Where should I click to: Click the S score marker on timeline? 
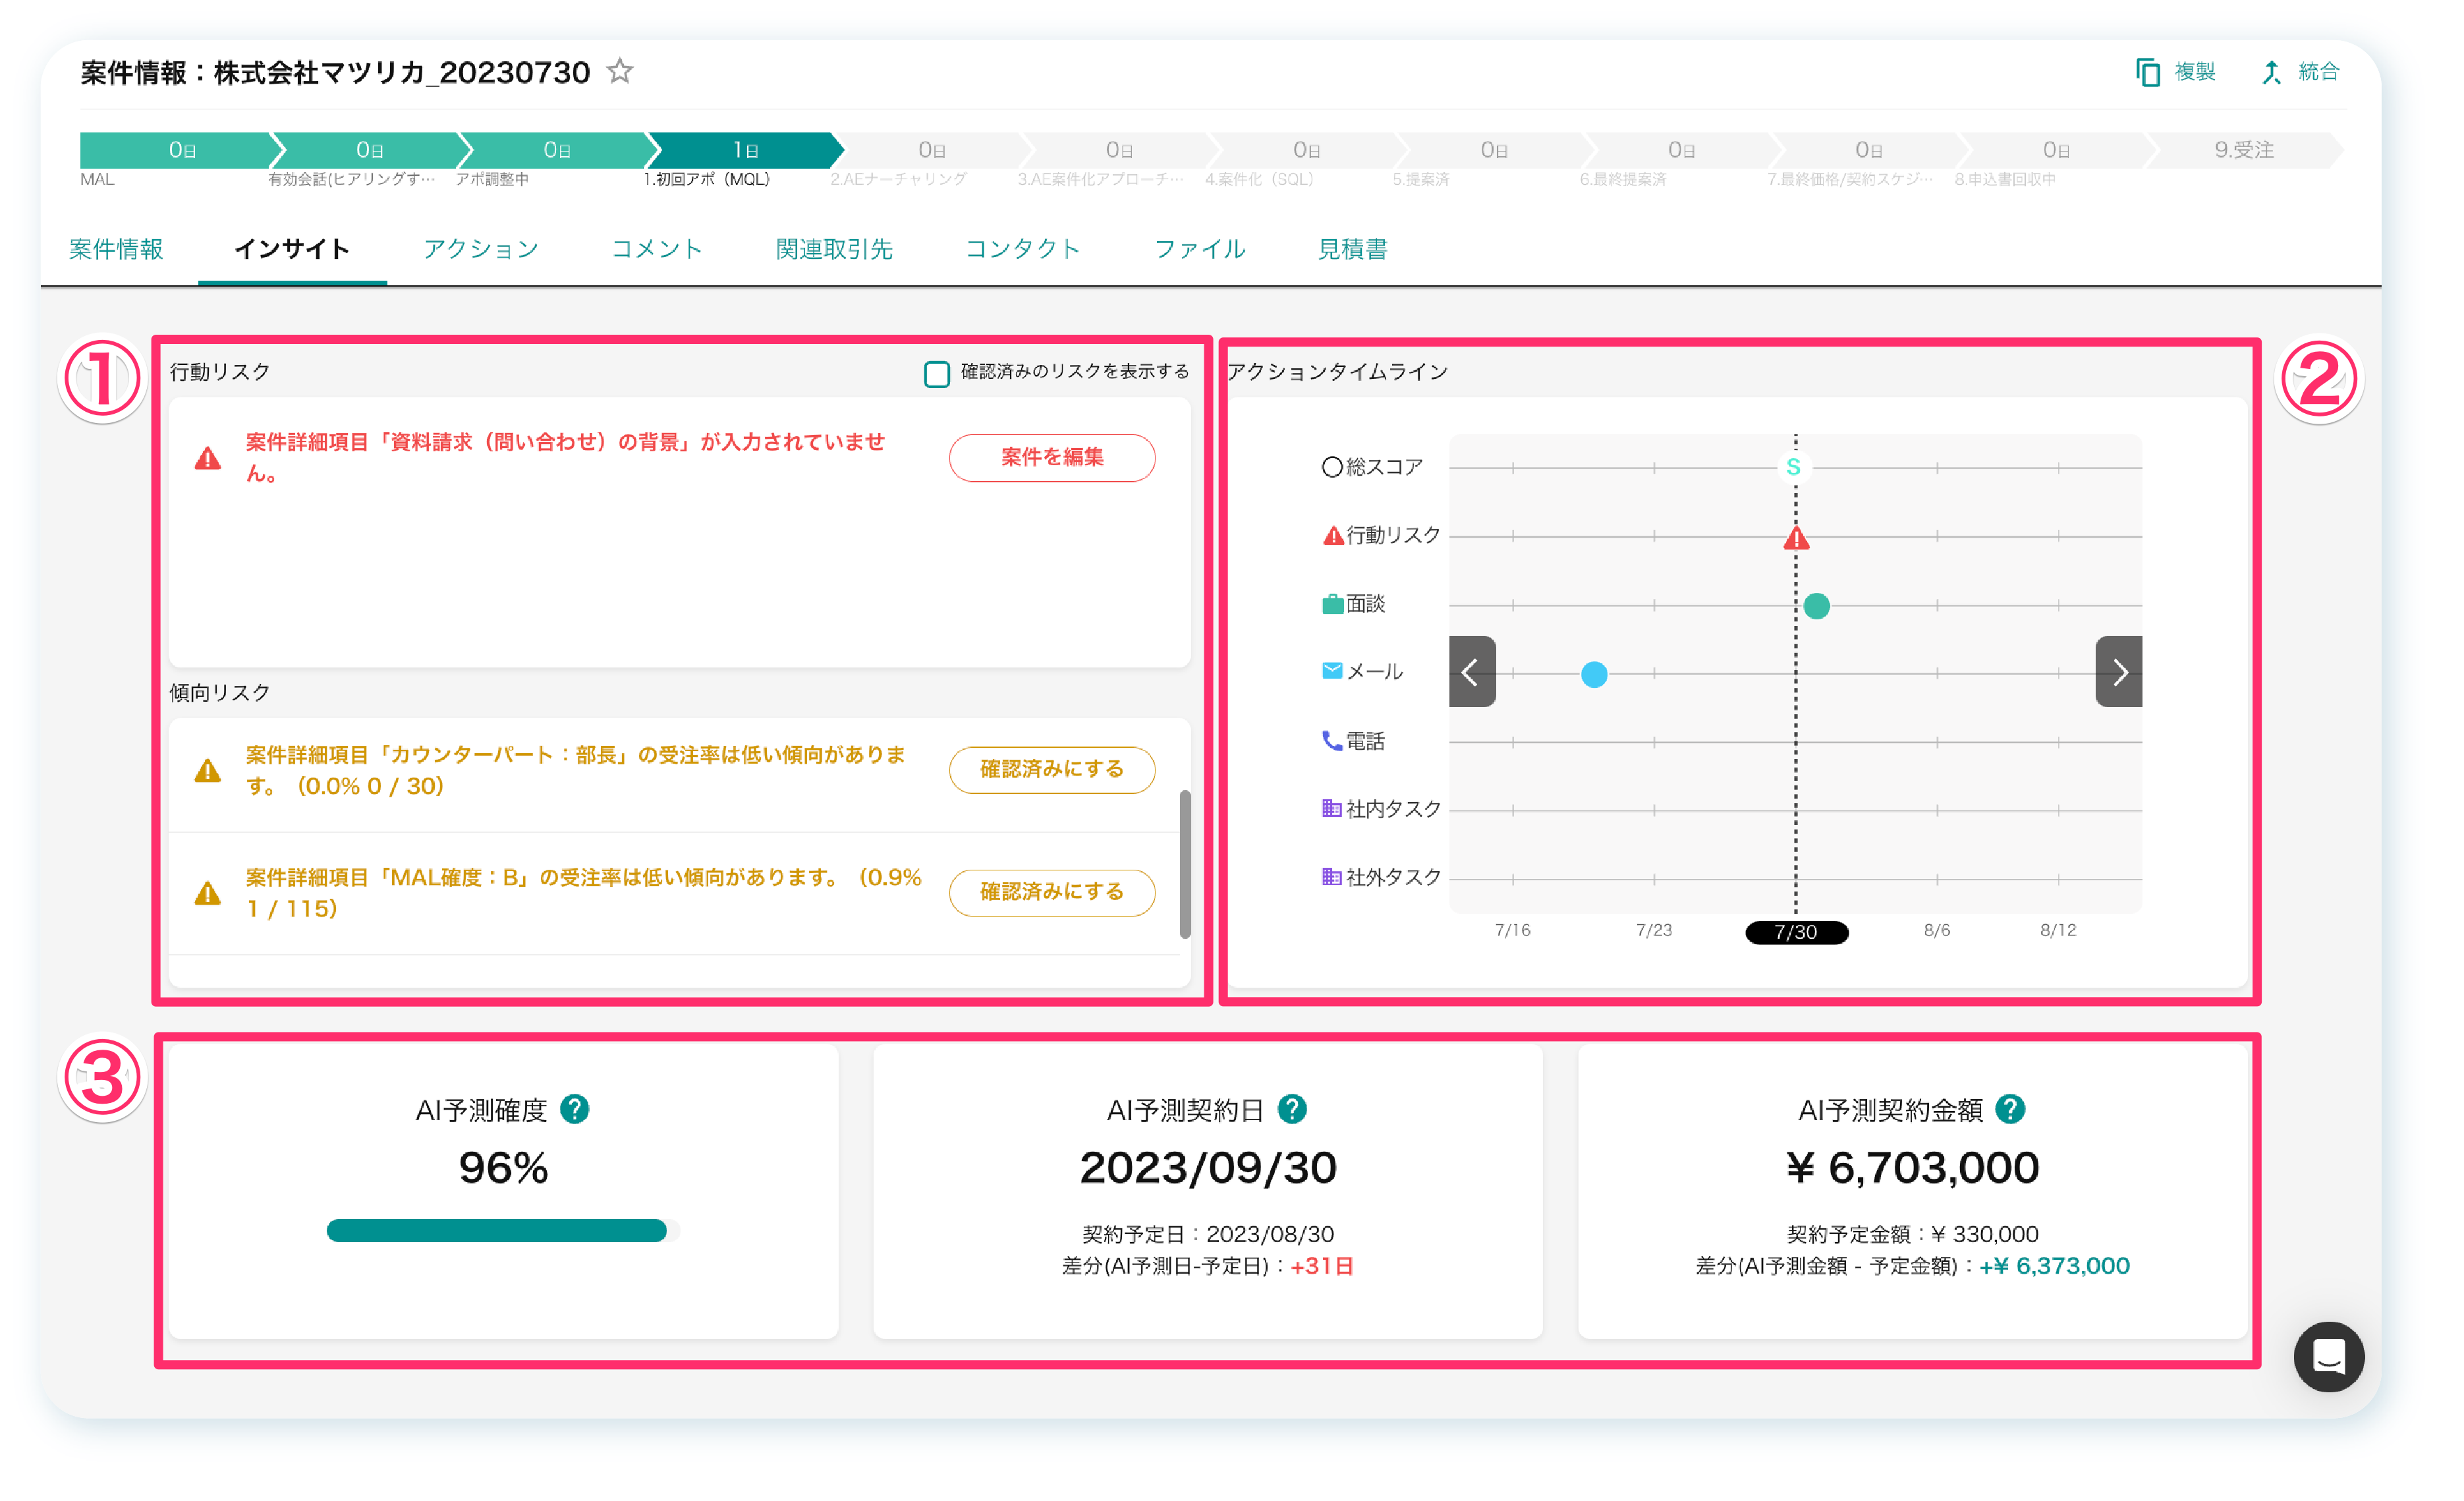tap(1793, 467)
